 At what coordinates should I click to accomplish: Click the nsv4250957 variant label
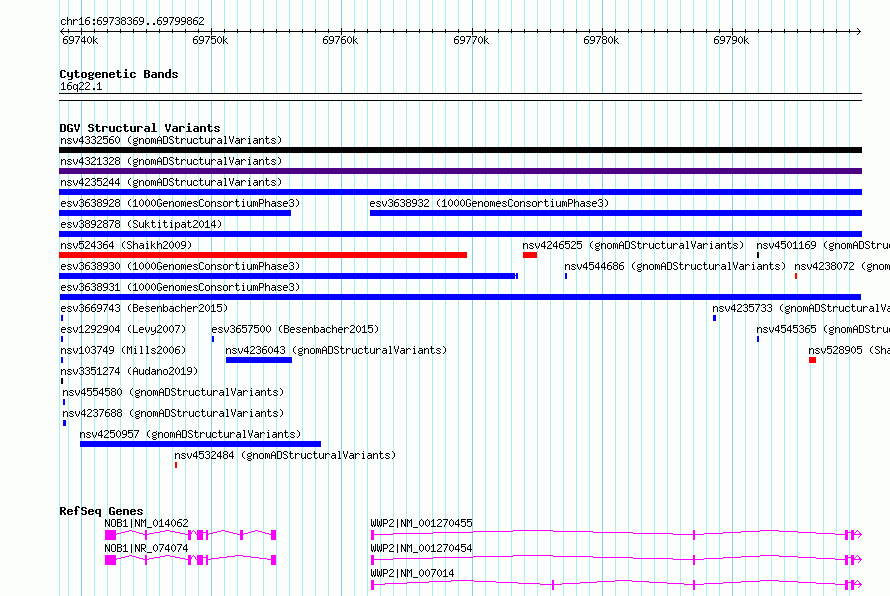click(x=190, y=434)
